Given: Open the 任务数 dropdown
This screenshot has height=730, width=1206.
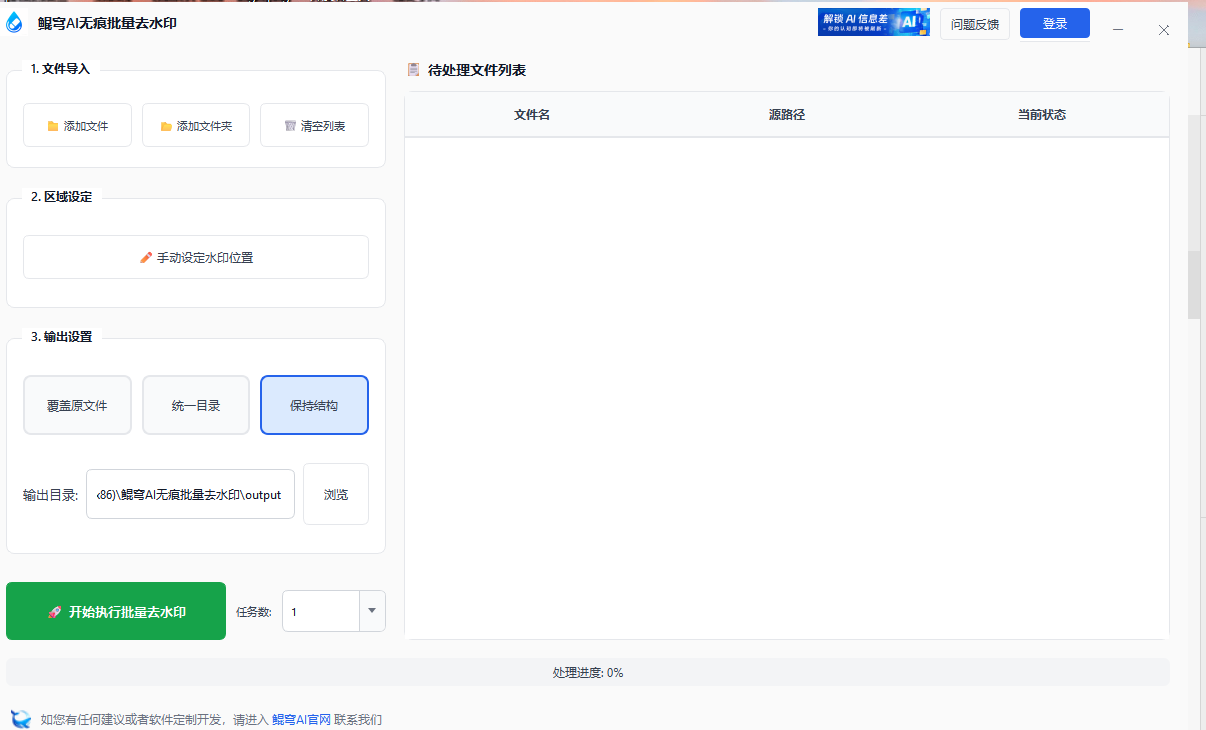Looking at the screenshot, I should [371, 611].
